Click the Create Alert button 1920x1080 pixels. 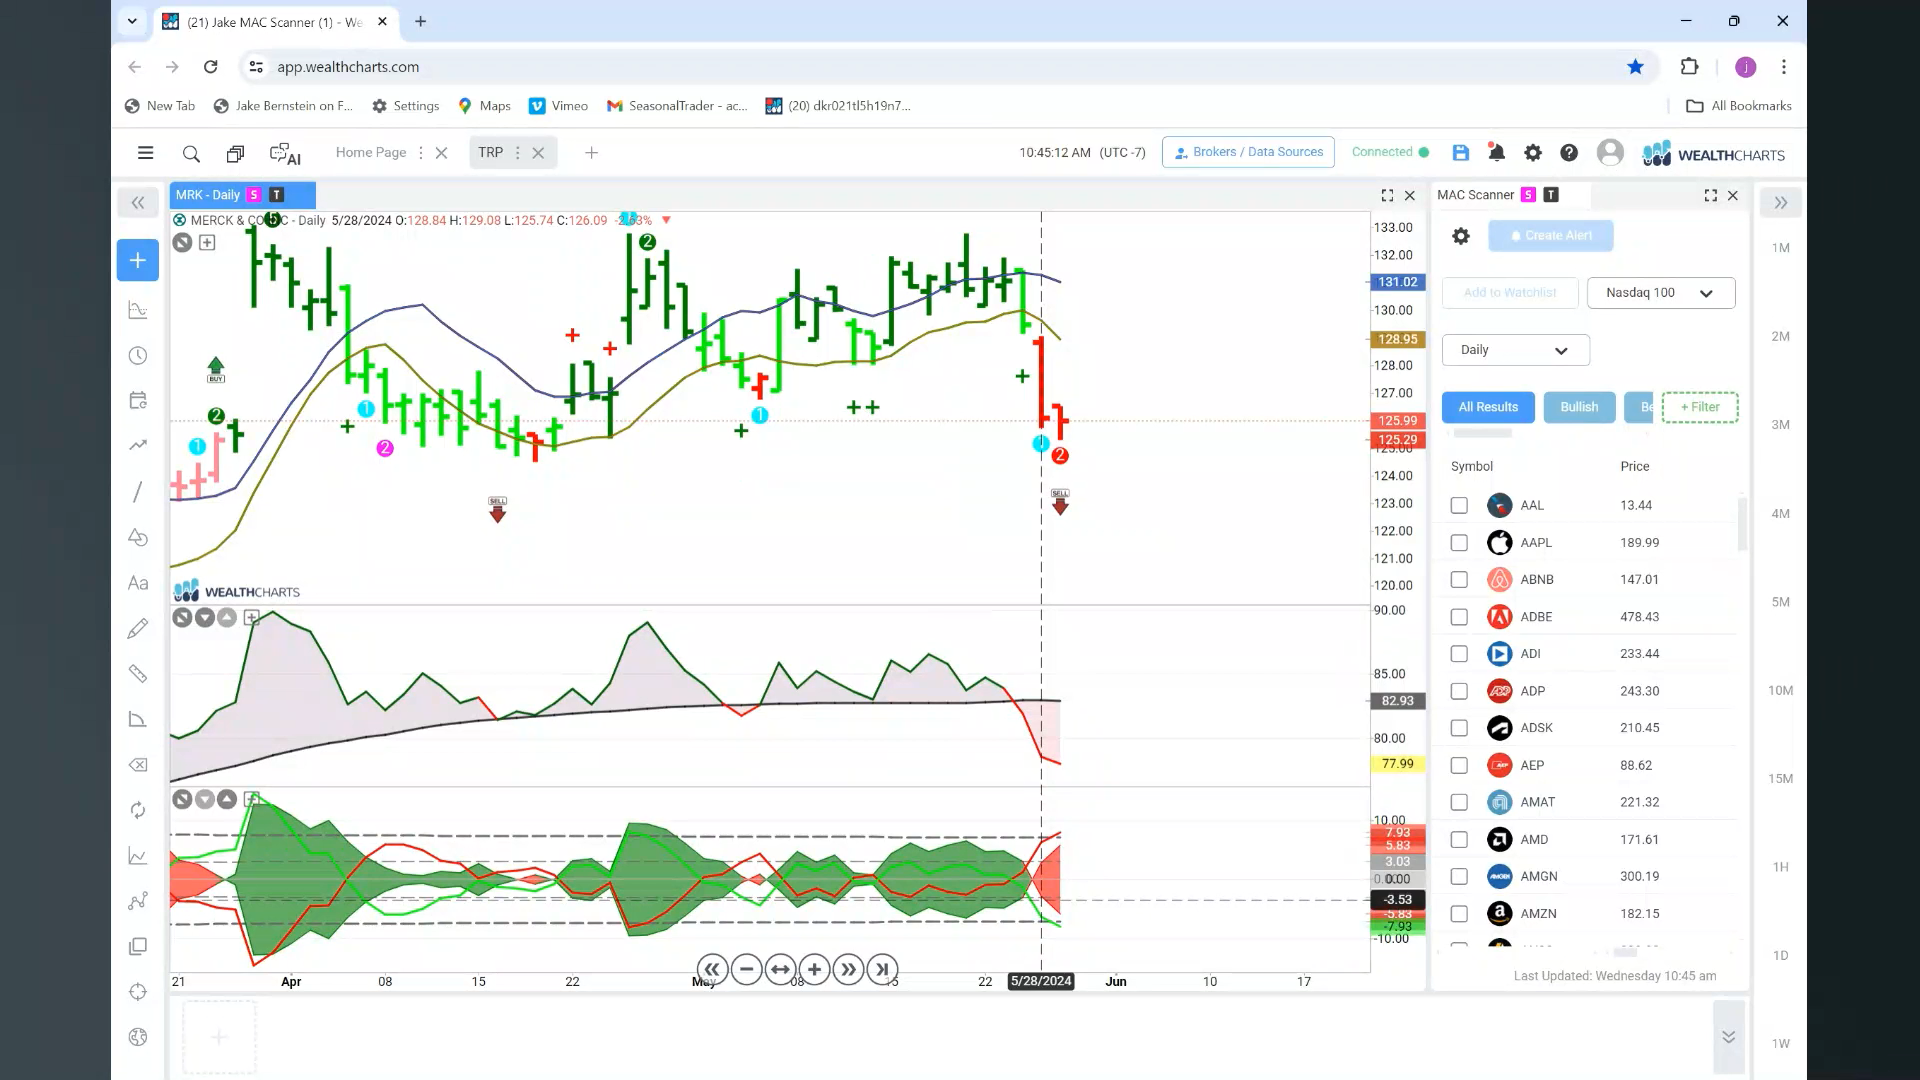pyautogui.click(x=1550, y=236)
